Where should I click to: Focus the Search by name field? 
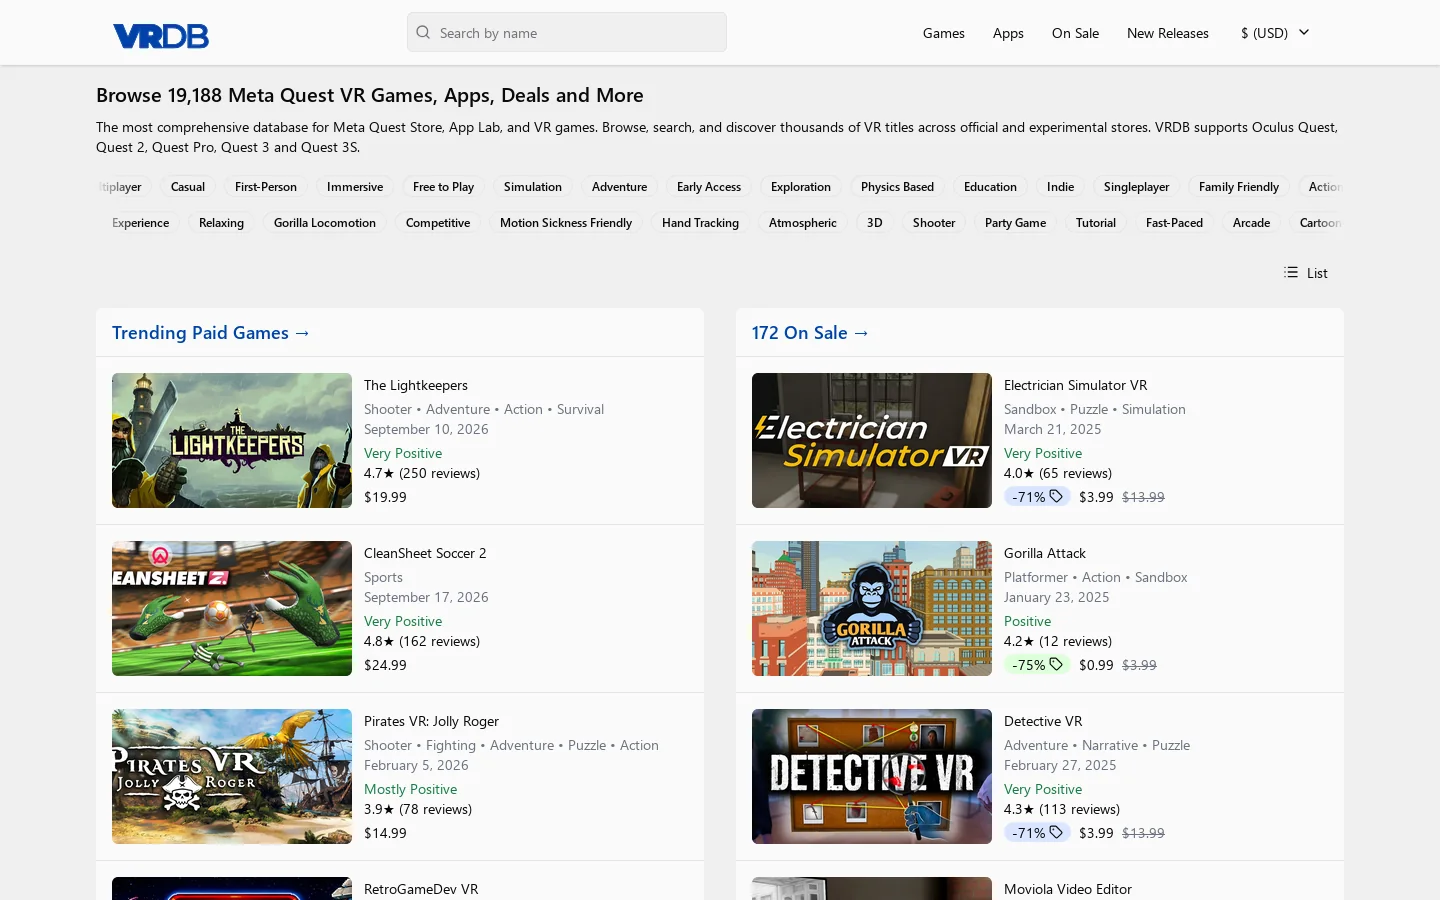[x=567, y=32]
